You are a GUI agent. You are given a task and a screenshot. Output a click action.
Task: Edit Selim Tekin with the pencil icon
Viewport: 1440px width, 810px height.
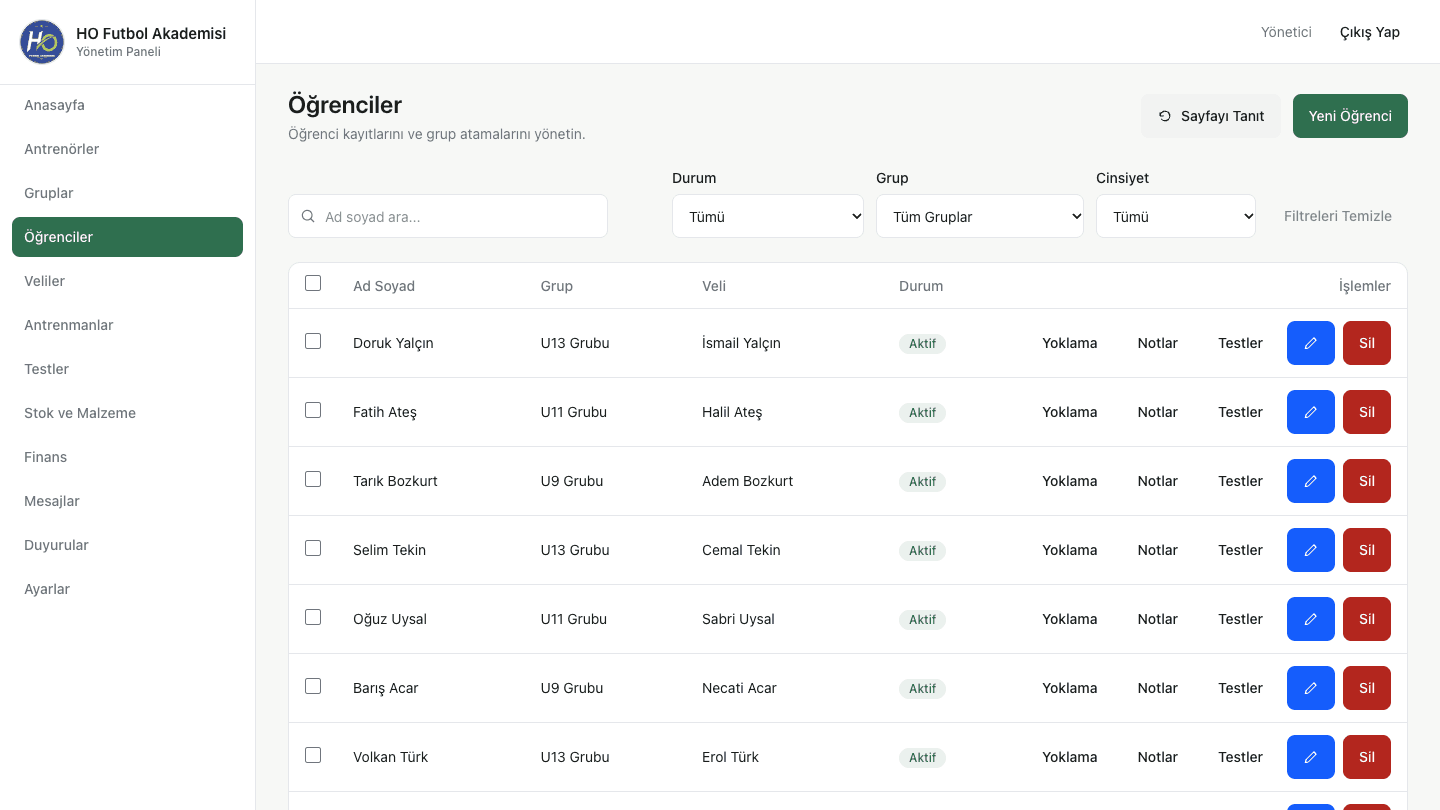1311,550
